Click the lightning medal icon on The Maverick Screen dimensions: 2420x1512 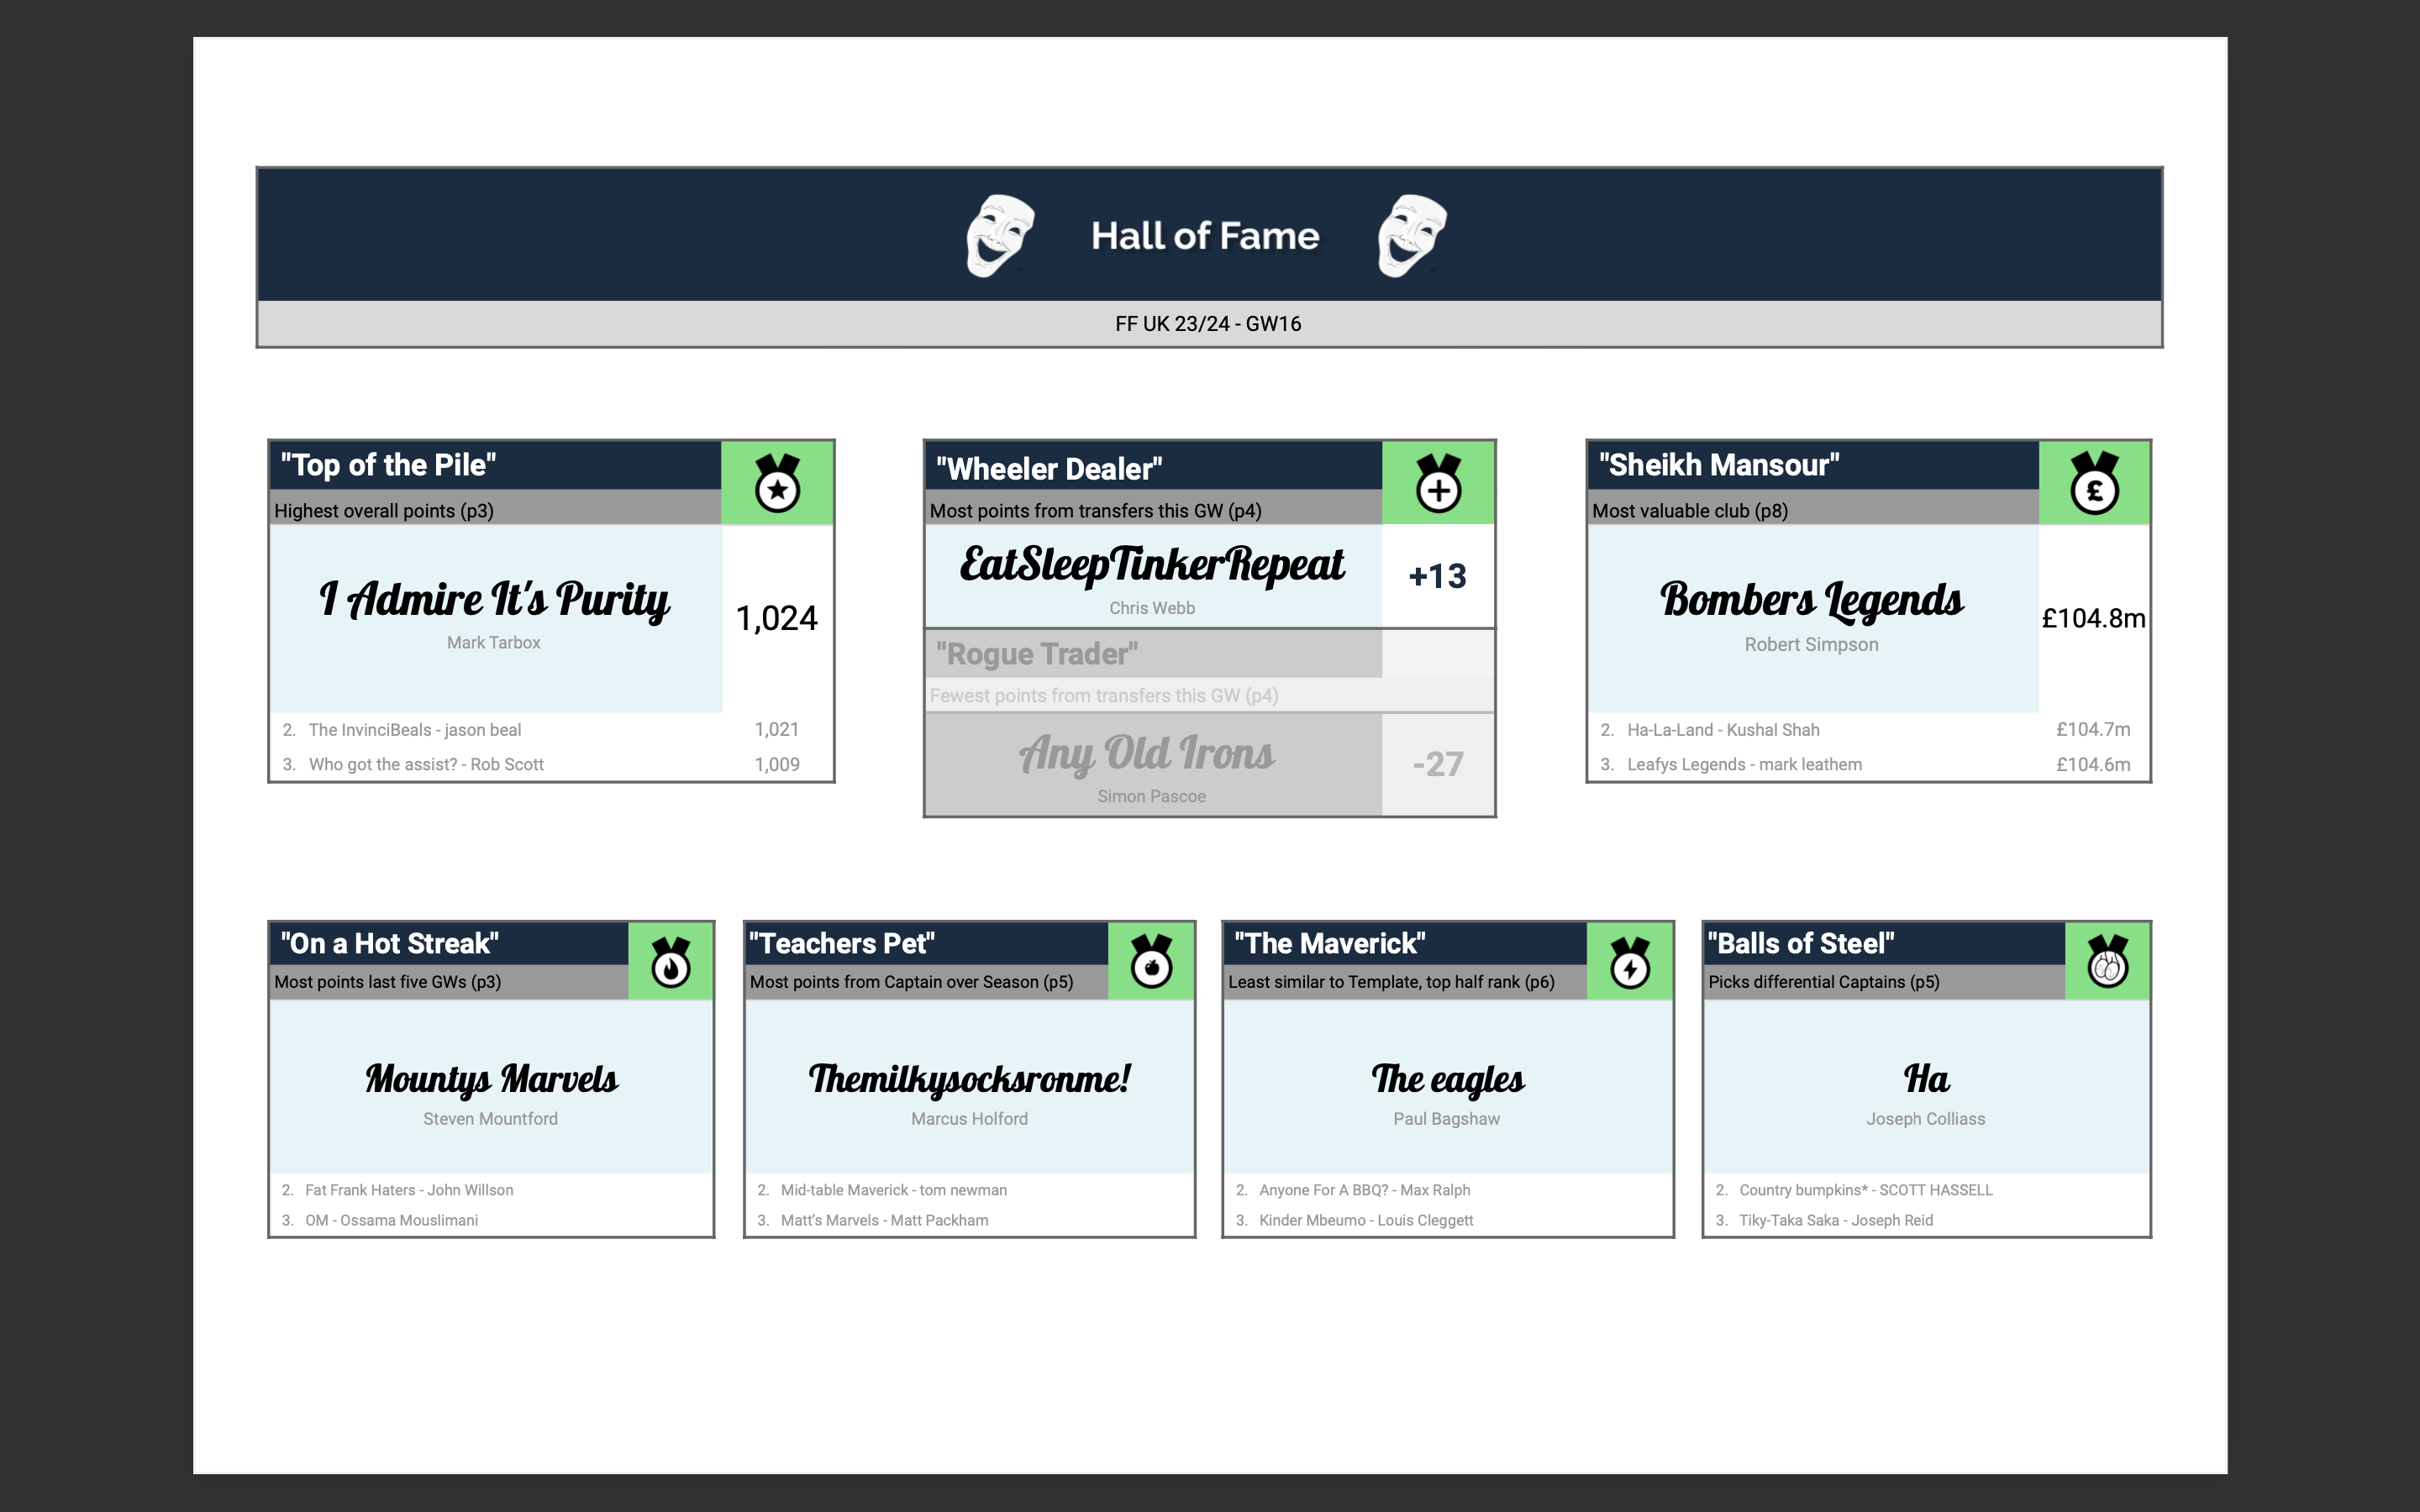tap(1630, 963)
